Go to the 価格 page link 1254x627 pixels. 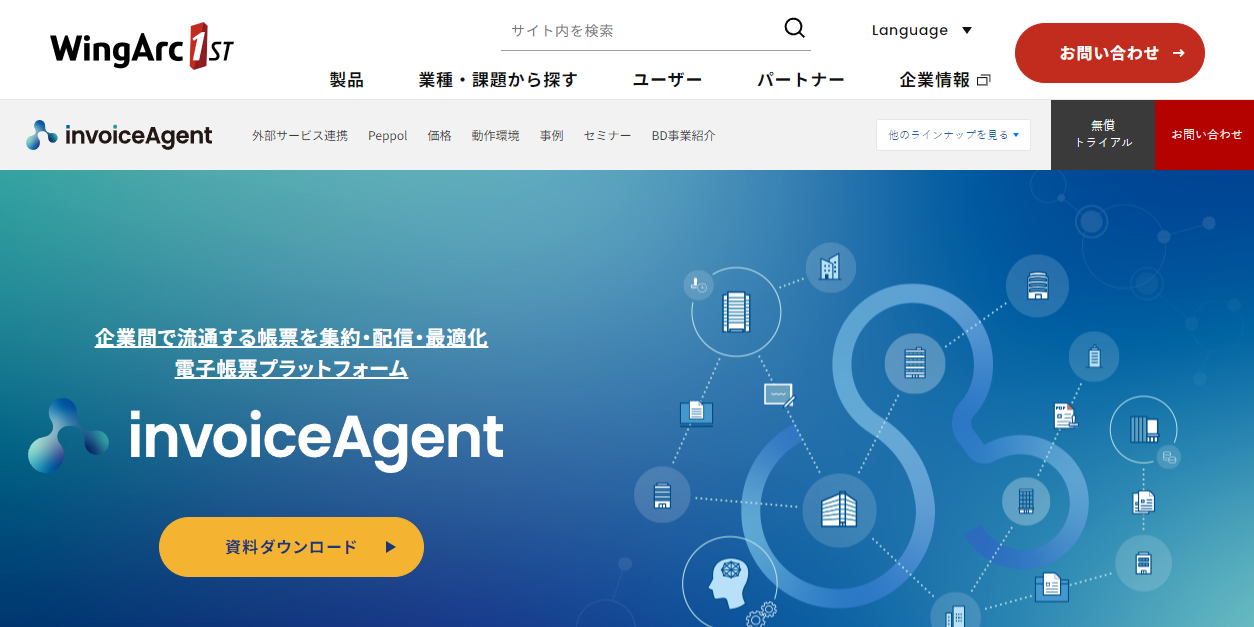[x=440, y=135]
